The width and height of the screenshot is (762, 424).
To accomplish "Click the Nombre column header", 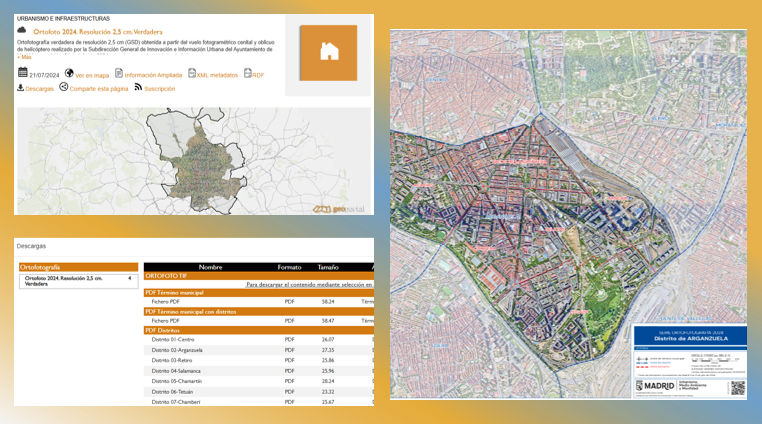I will (x=210, y=267).
